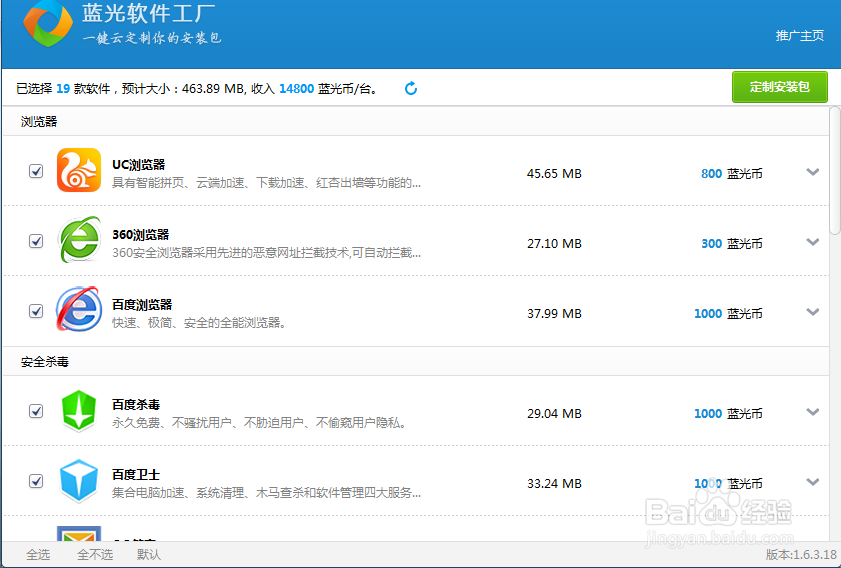This screenshot has width=841, height=568.
Task: Click the 300 蓝光币 reward value
Action: [x=732, y=244]
